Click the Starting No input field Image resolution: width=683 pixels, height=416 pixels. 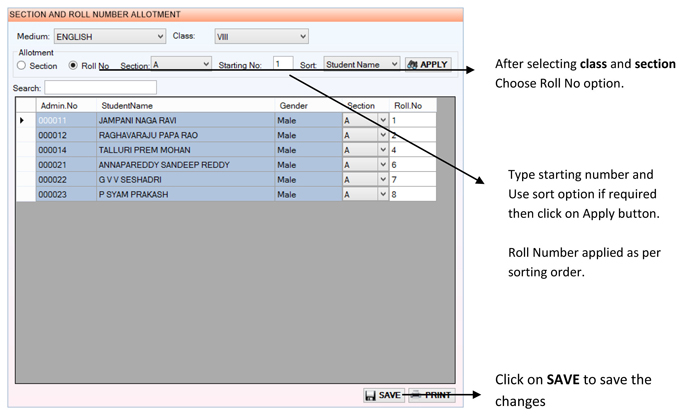(x=283, y=64)
